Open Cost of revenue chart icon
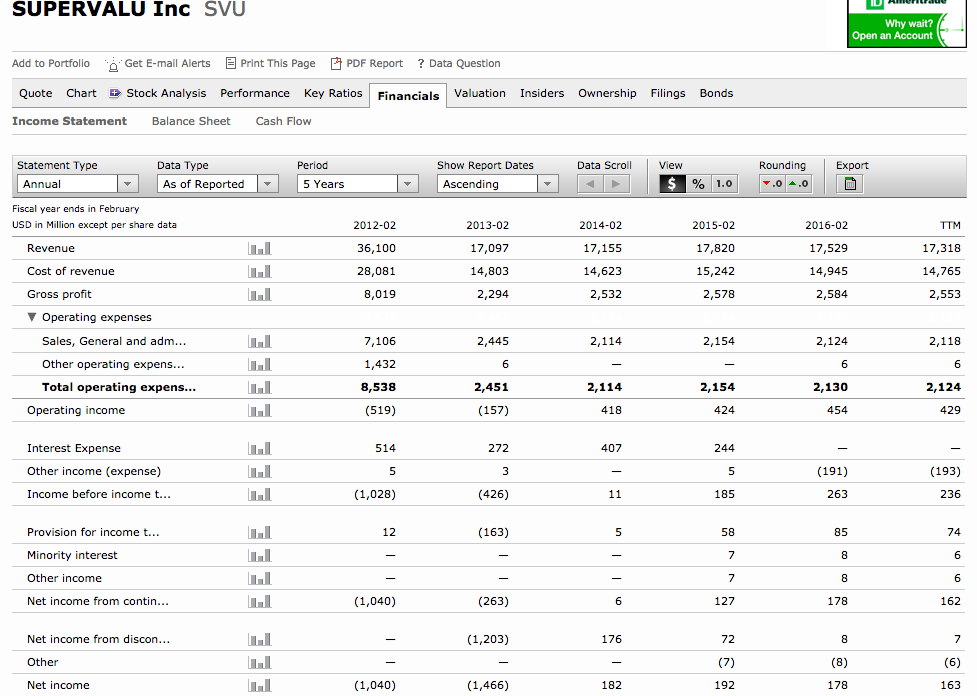This screenshot has width=977, height=696. 259,272
